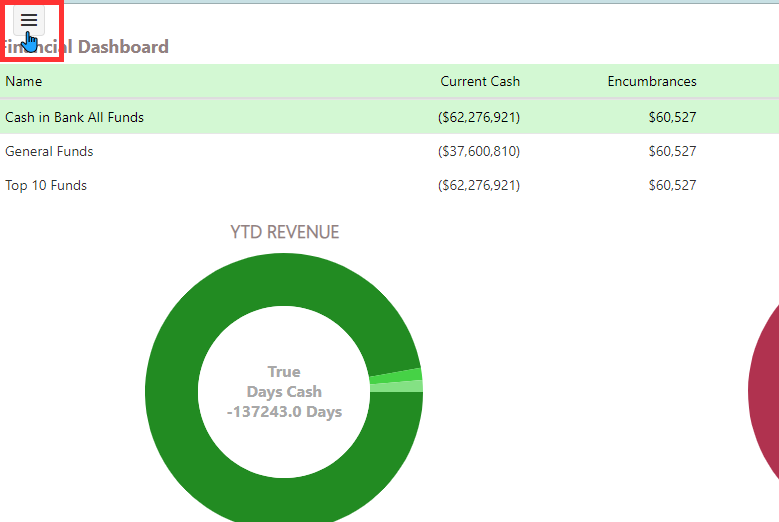This screenshot has width=779, height=522.
Task: Click Current Cash value in Top 10 Funds row
Action: (x=478, y=185)
